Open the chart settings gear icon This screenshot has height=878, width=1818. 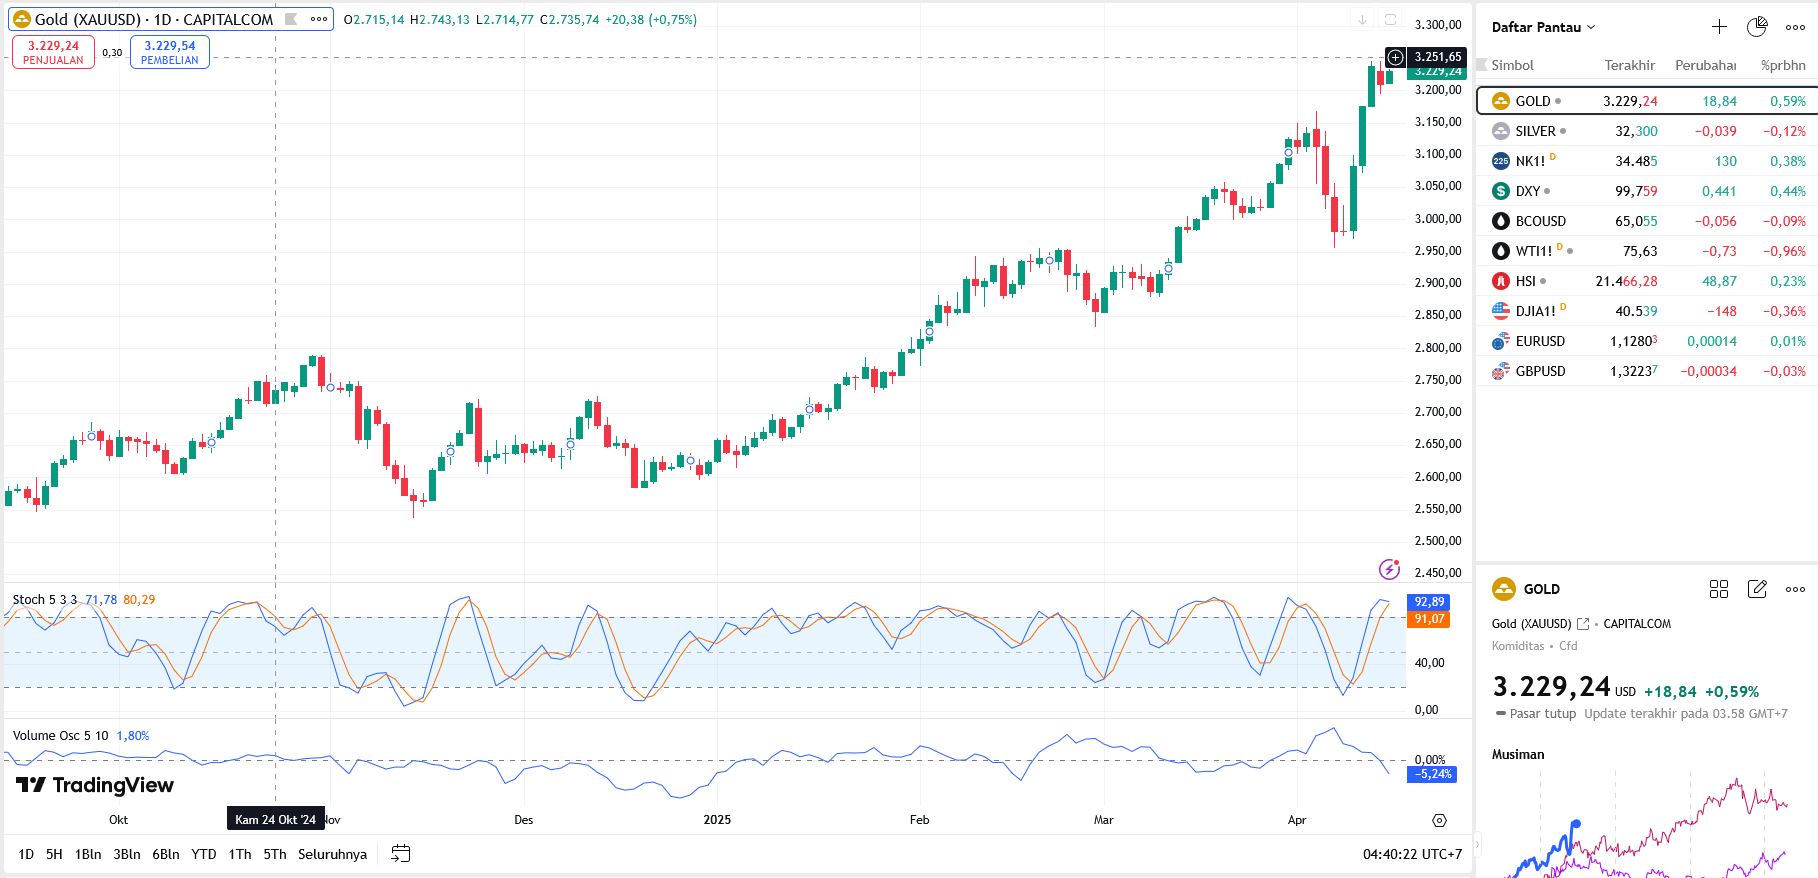pyautogui.click(x=1439, y=820)
